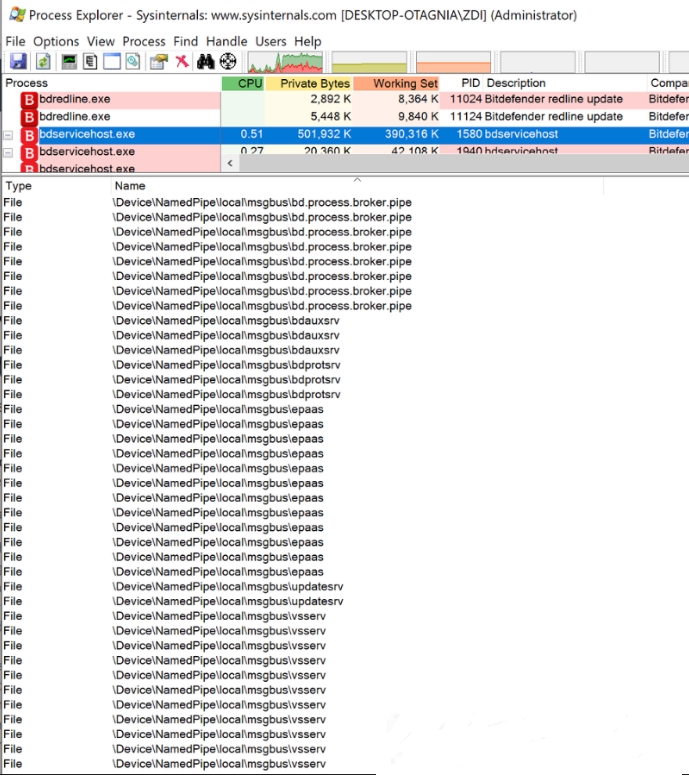Toggle Show Process Tree toolbar icon

(90, 61)
